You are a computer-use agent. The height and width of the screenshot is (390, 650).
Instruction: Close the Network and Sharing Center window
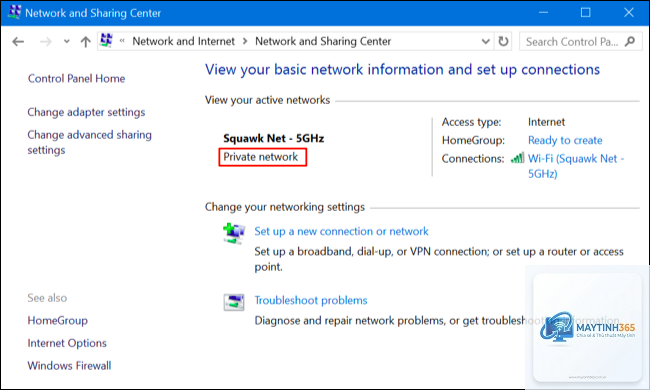[629, 13]
